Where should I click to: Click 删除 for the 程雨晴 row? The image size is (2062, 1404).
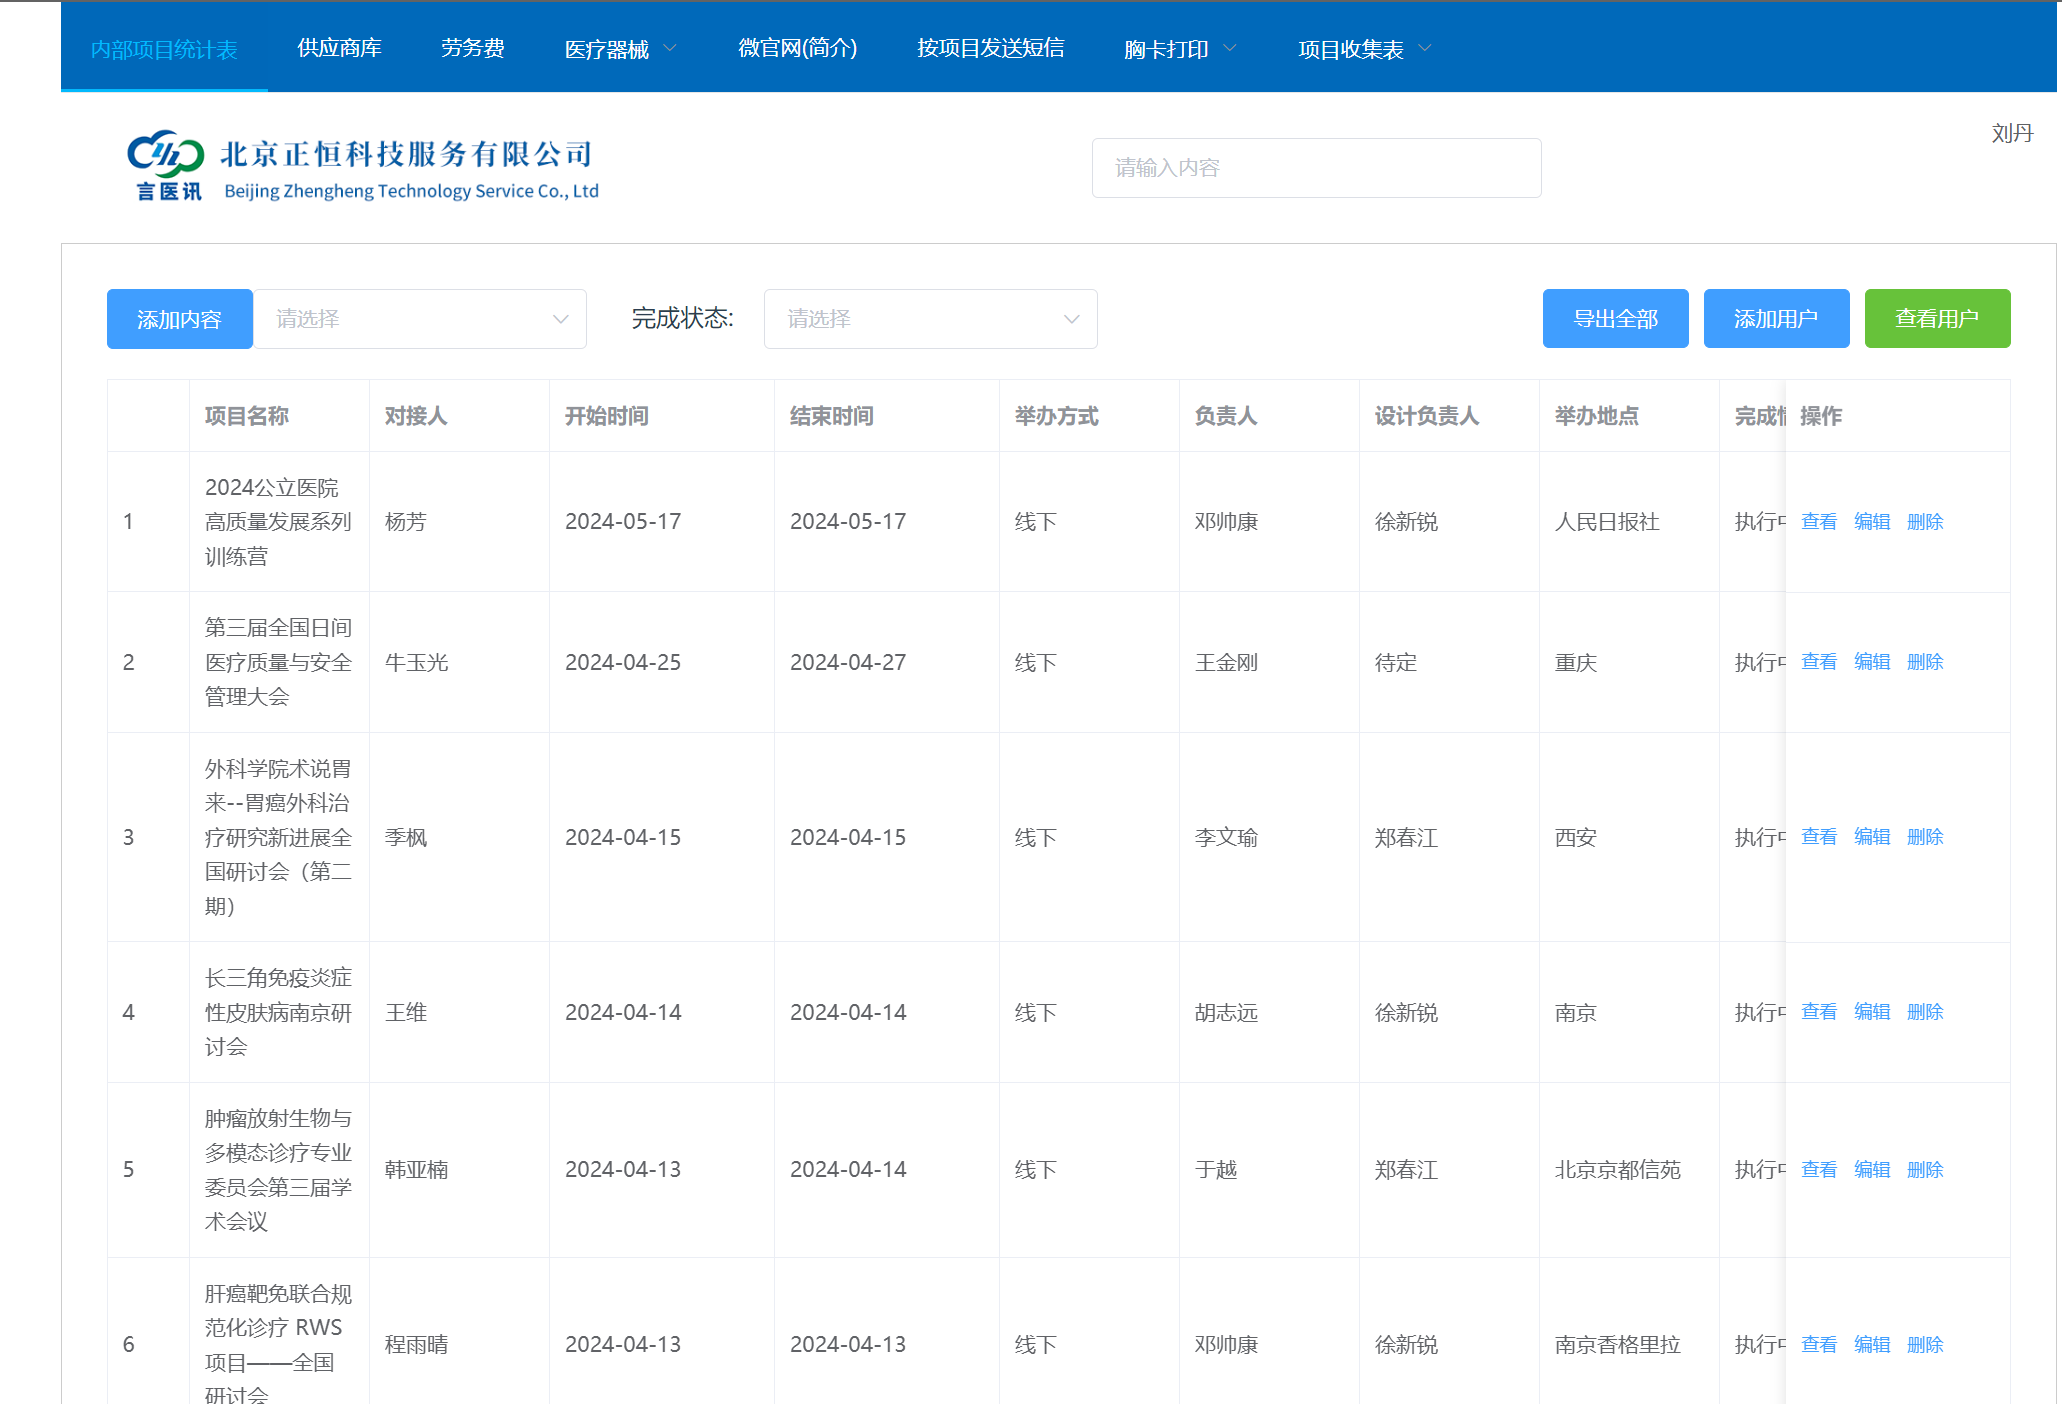click(x=1925, y=1345)
